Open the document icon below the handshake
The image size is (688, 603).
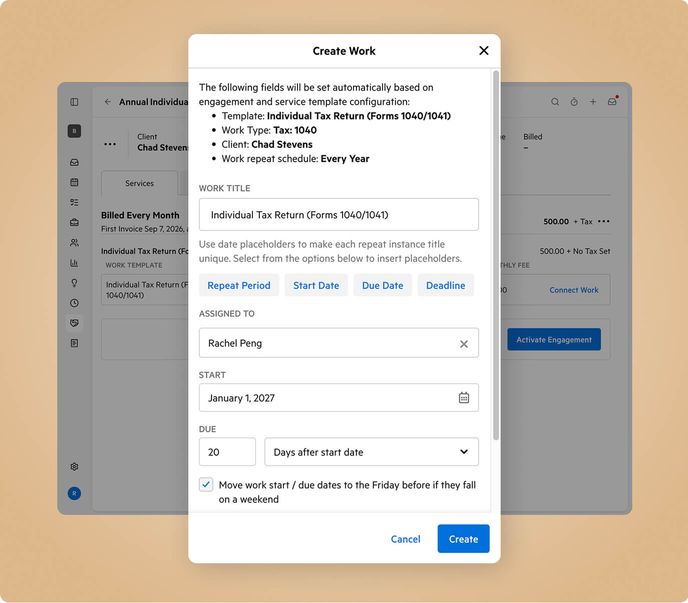tap(74, 343)
